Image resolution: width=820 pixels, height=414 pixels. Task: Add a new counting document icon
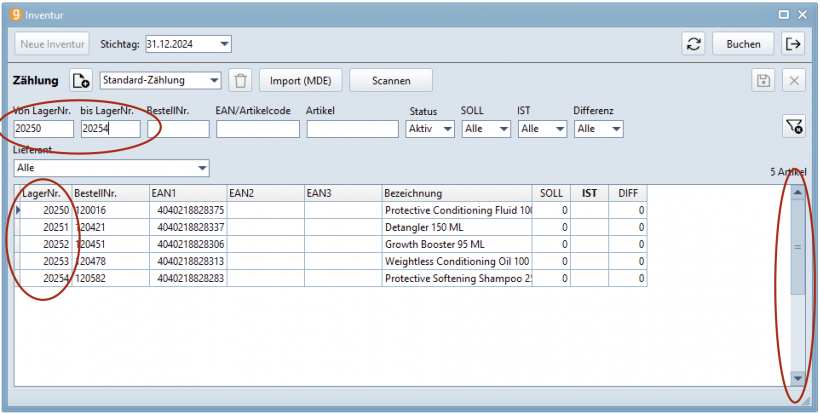coord(81,81)
